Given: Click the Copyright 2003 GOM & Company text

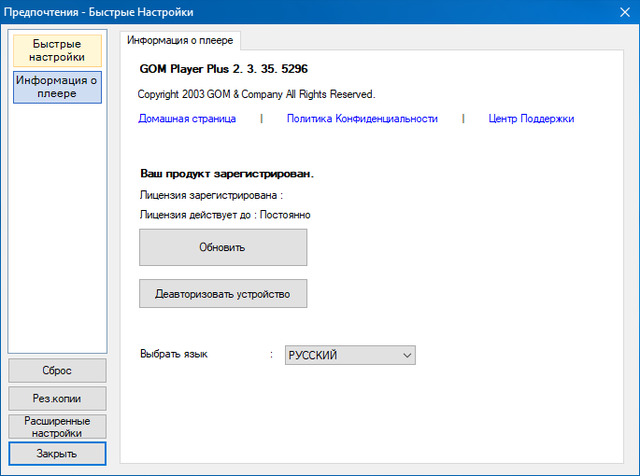Looking at the screenshot, I should tap(256, 94).
